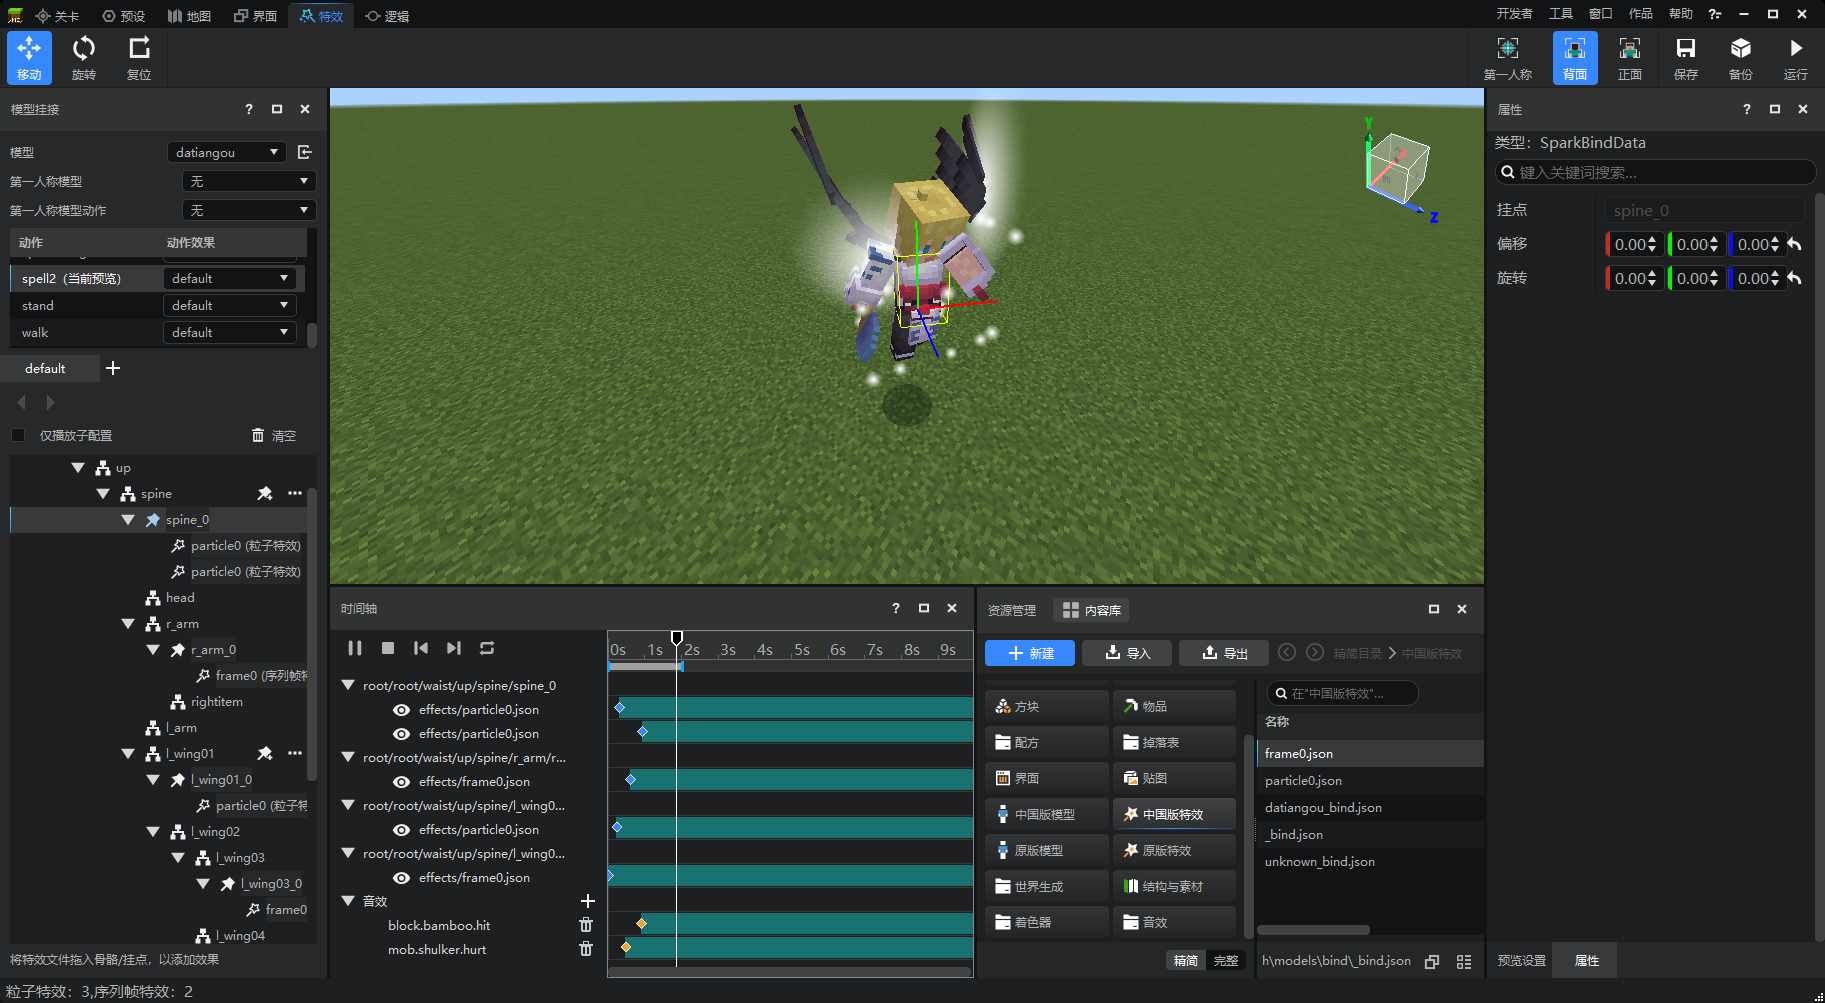The image size is (1825, 1003).
Task: Click the 备份 backup icon
Action: (x=1741, y=58)
